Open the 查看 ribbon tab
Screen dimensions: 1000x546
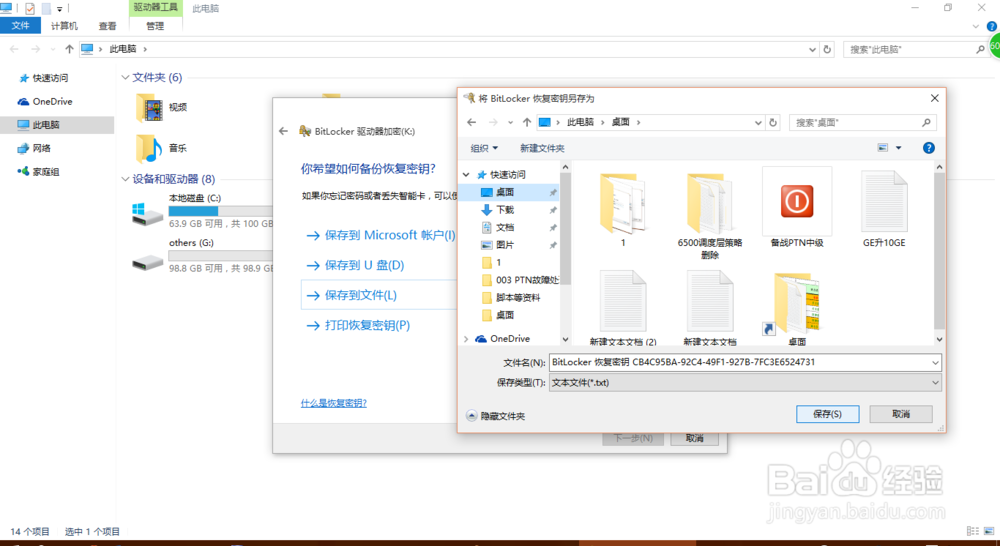107,26
